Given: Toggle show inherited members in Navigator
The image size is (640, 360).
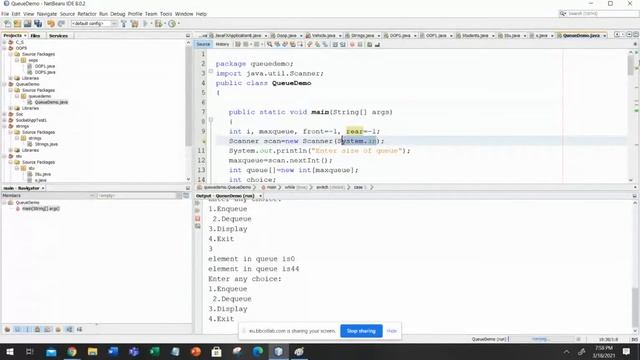Looking at the screenshot, I should pos(7,329).
